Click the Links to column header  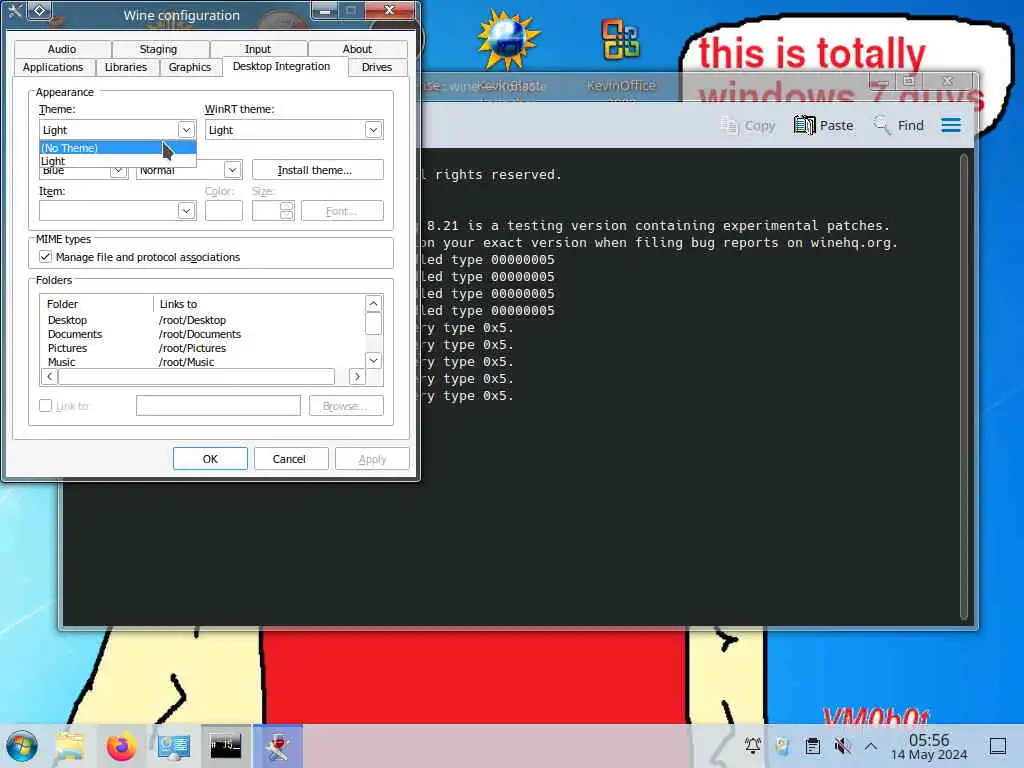pos(259,304)
